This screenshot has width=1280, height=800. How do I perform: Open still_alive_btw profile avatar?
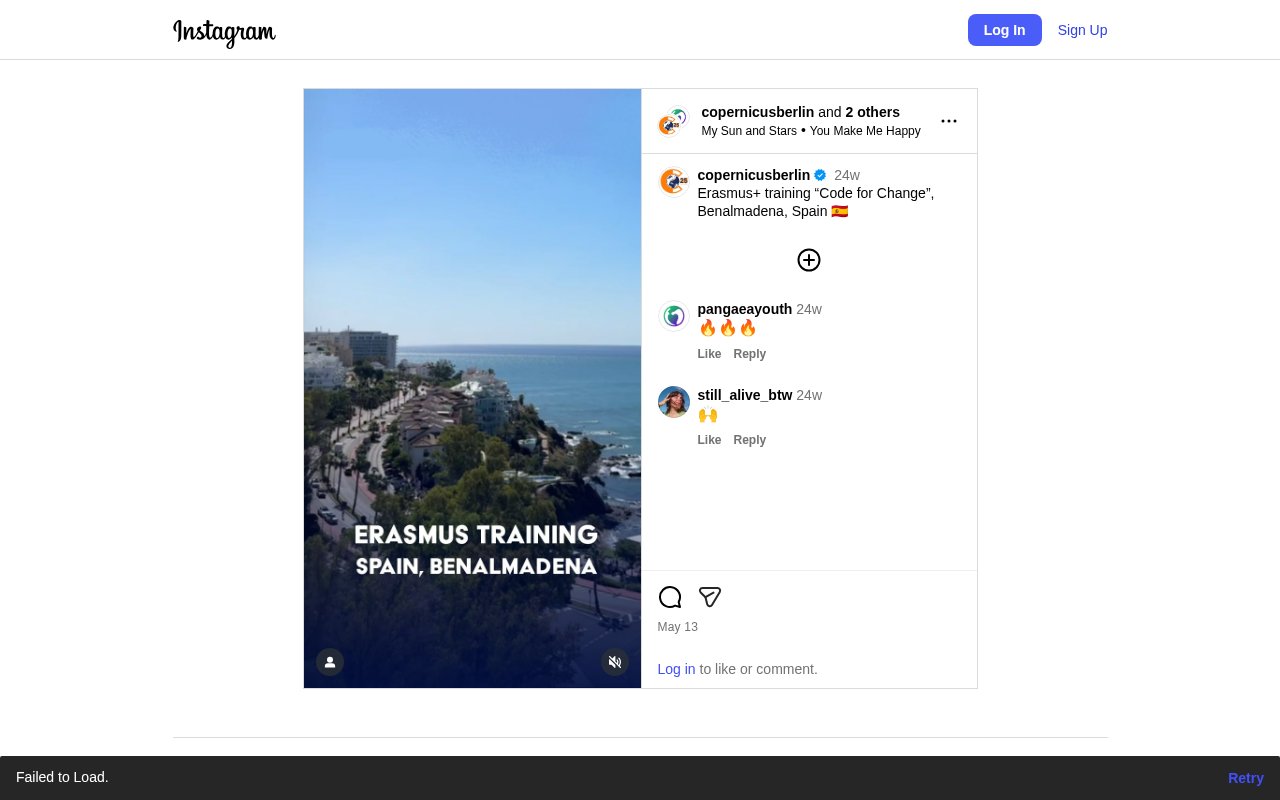[674, 402]
